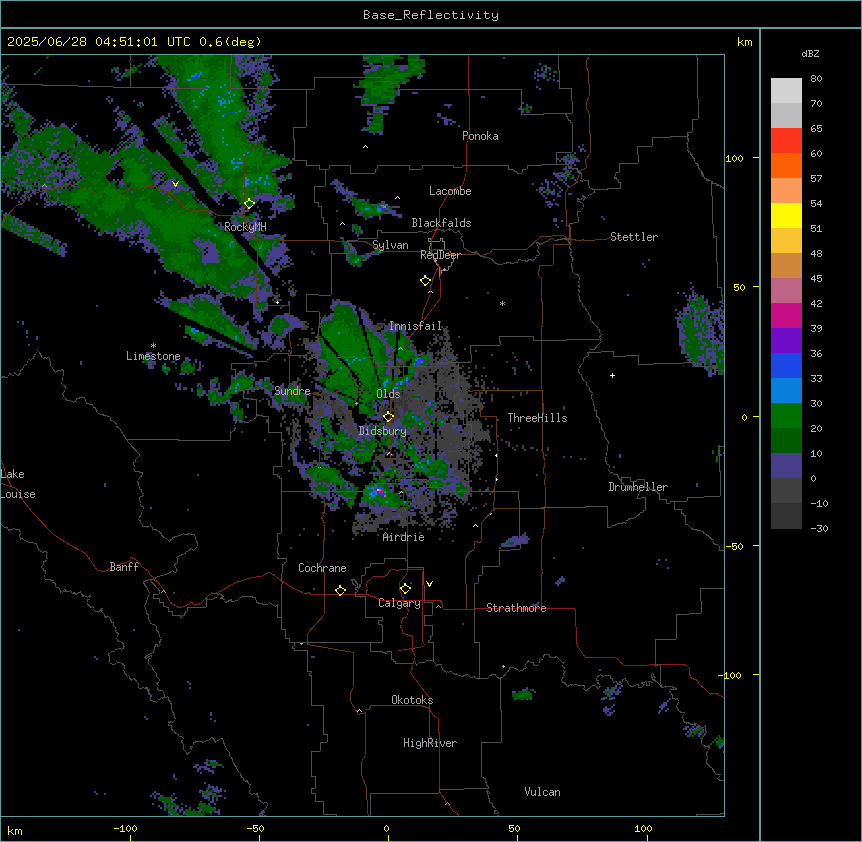Click the ThreeHills label
The image size is (862, 842).
click(x=537, y=418)
